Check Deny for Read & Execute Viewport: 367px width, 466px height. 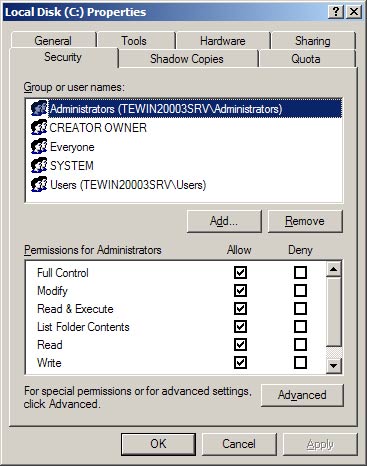pos(300,308)
